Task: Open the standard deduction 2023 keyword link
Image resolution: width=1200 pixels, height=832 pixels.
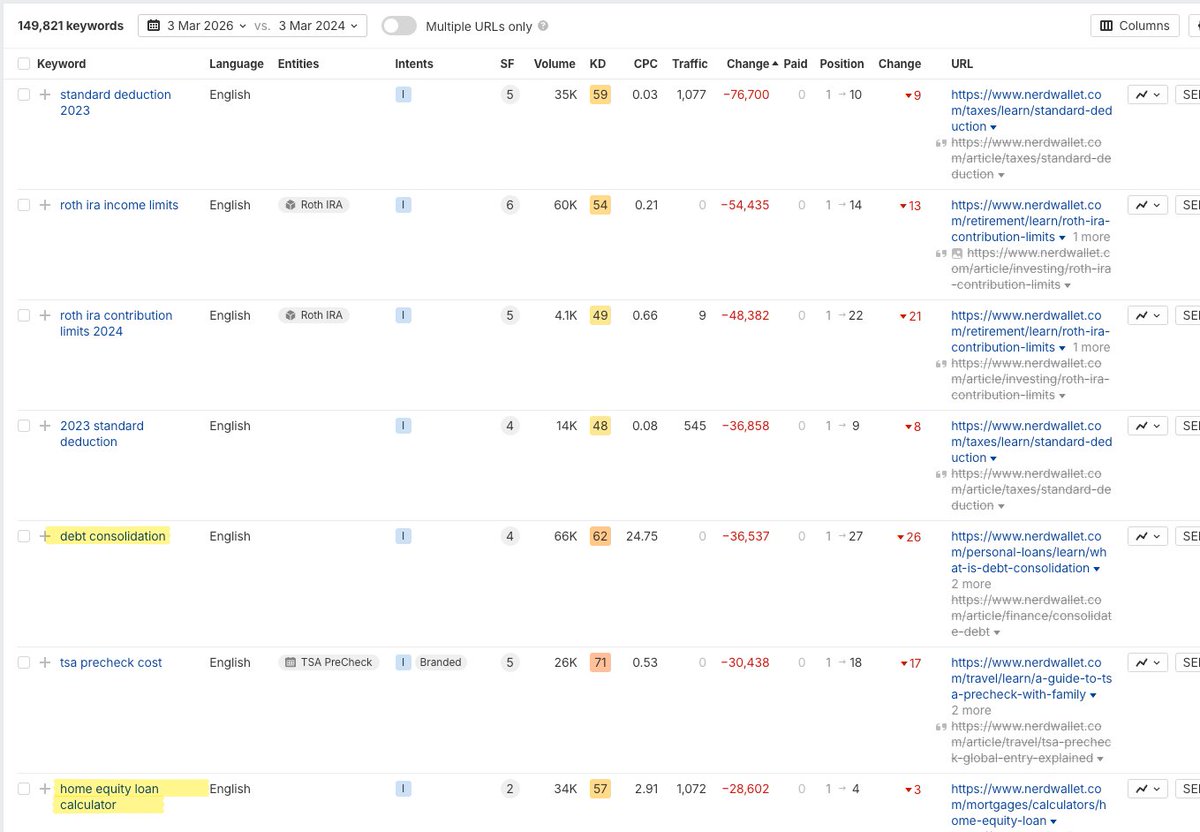Action: (115, 103)
